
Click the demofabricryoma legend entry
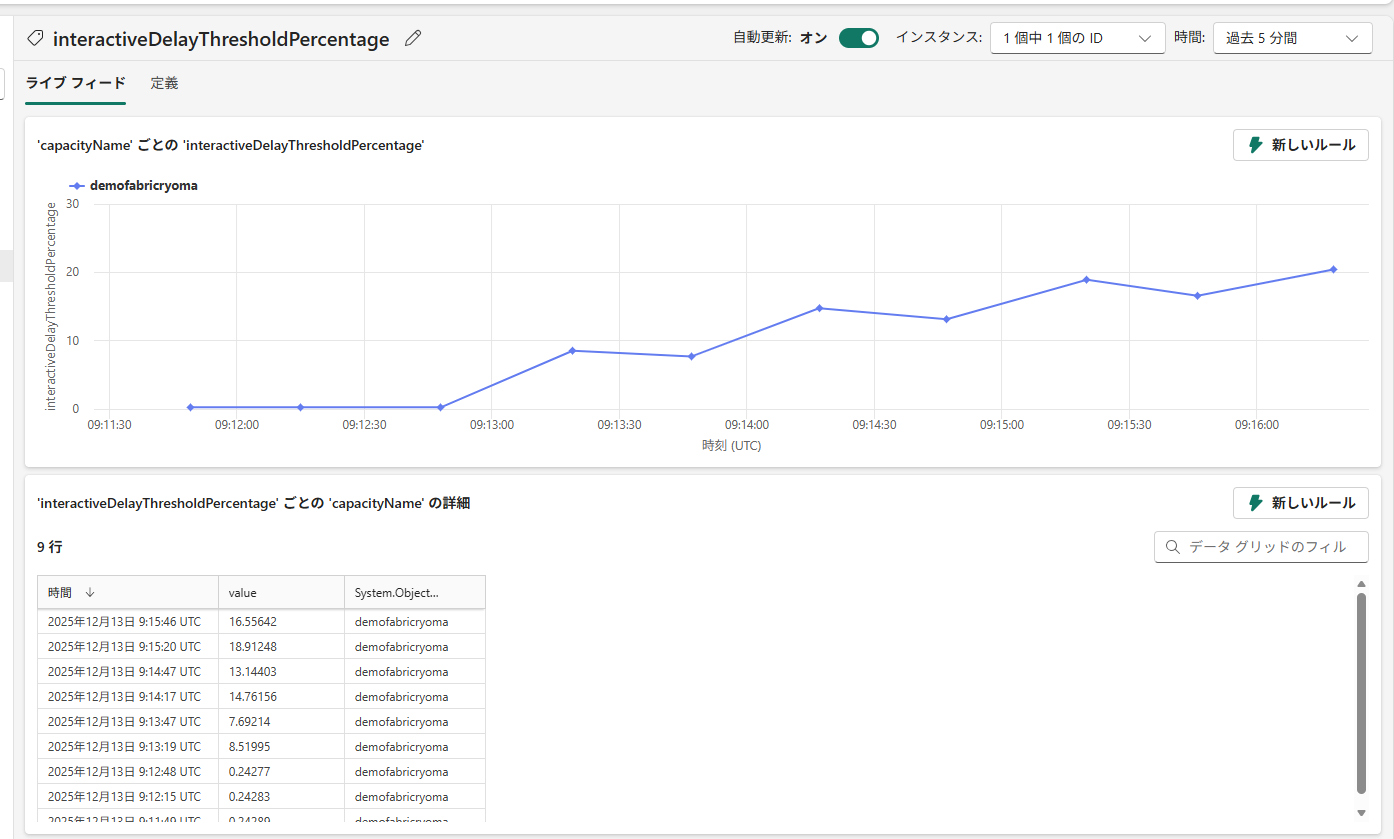133,185
